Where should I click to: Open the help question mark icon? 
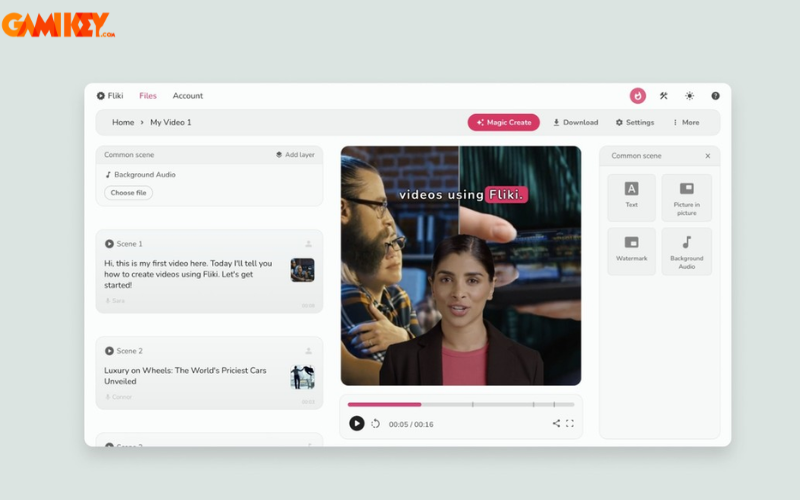pyautogui.click(x=715, y=96)
